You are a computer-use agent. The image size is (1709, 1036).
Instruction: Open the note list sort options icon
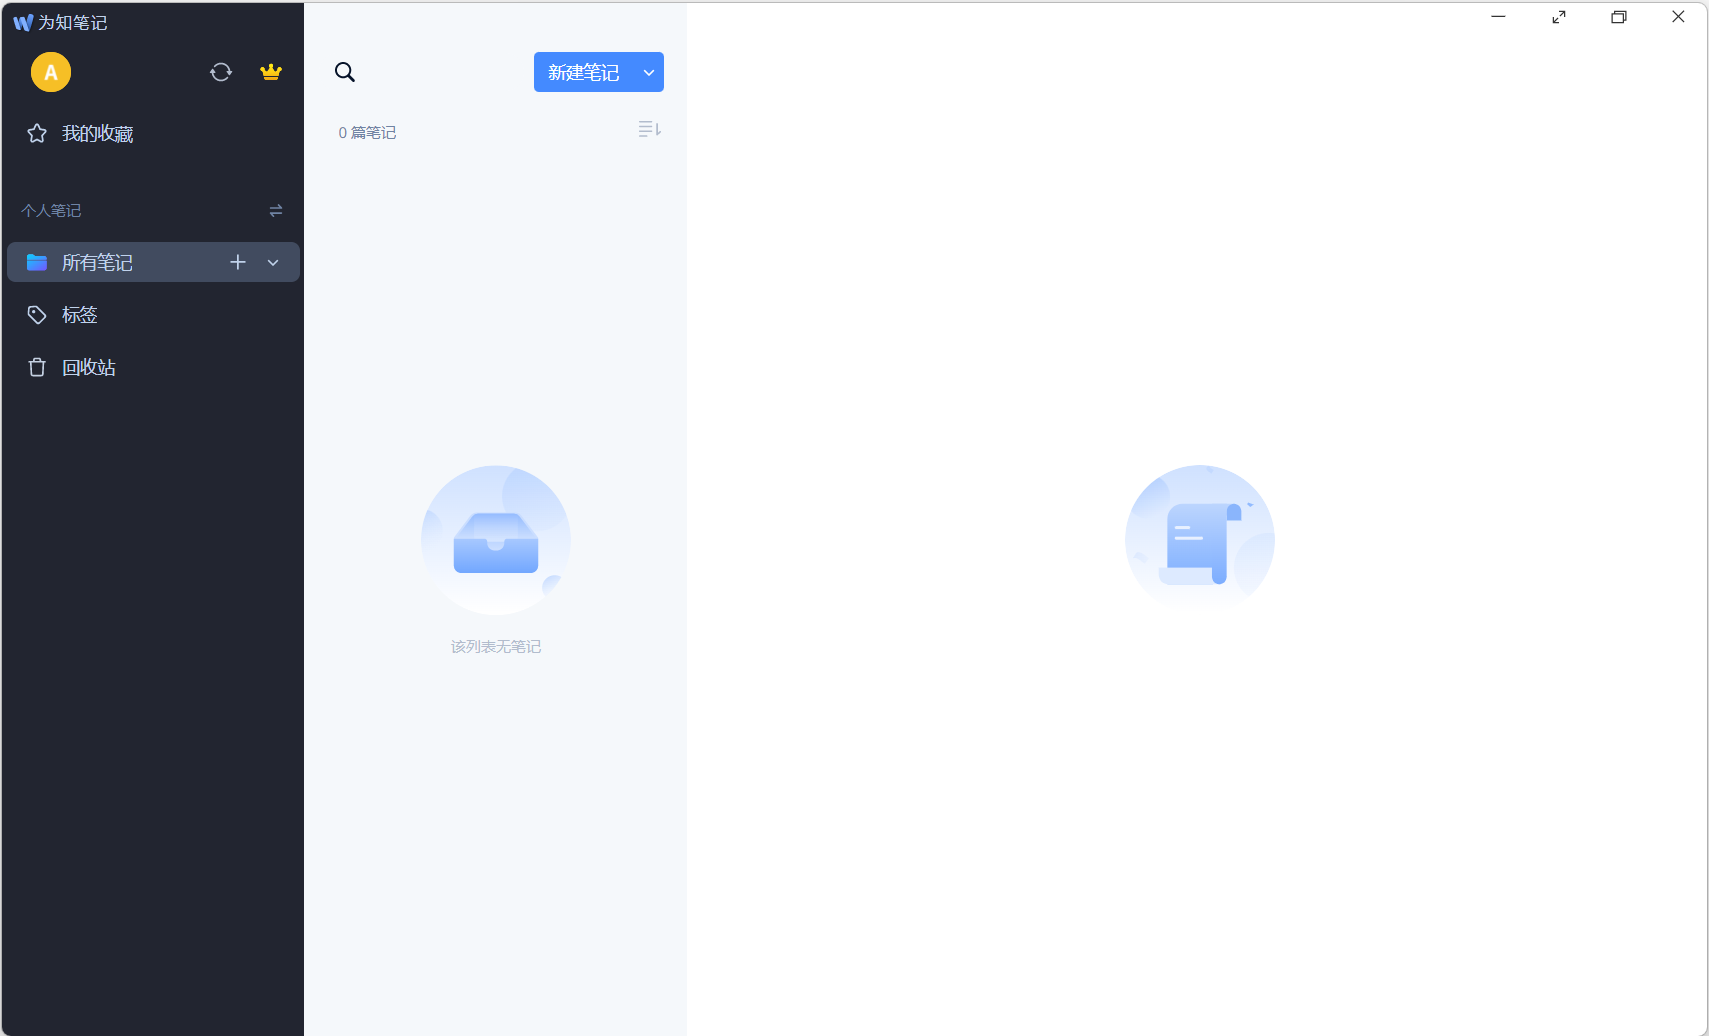649,130
